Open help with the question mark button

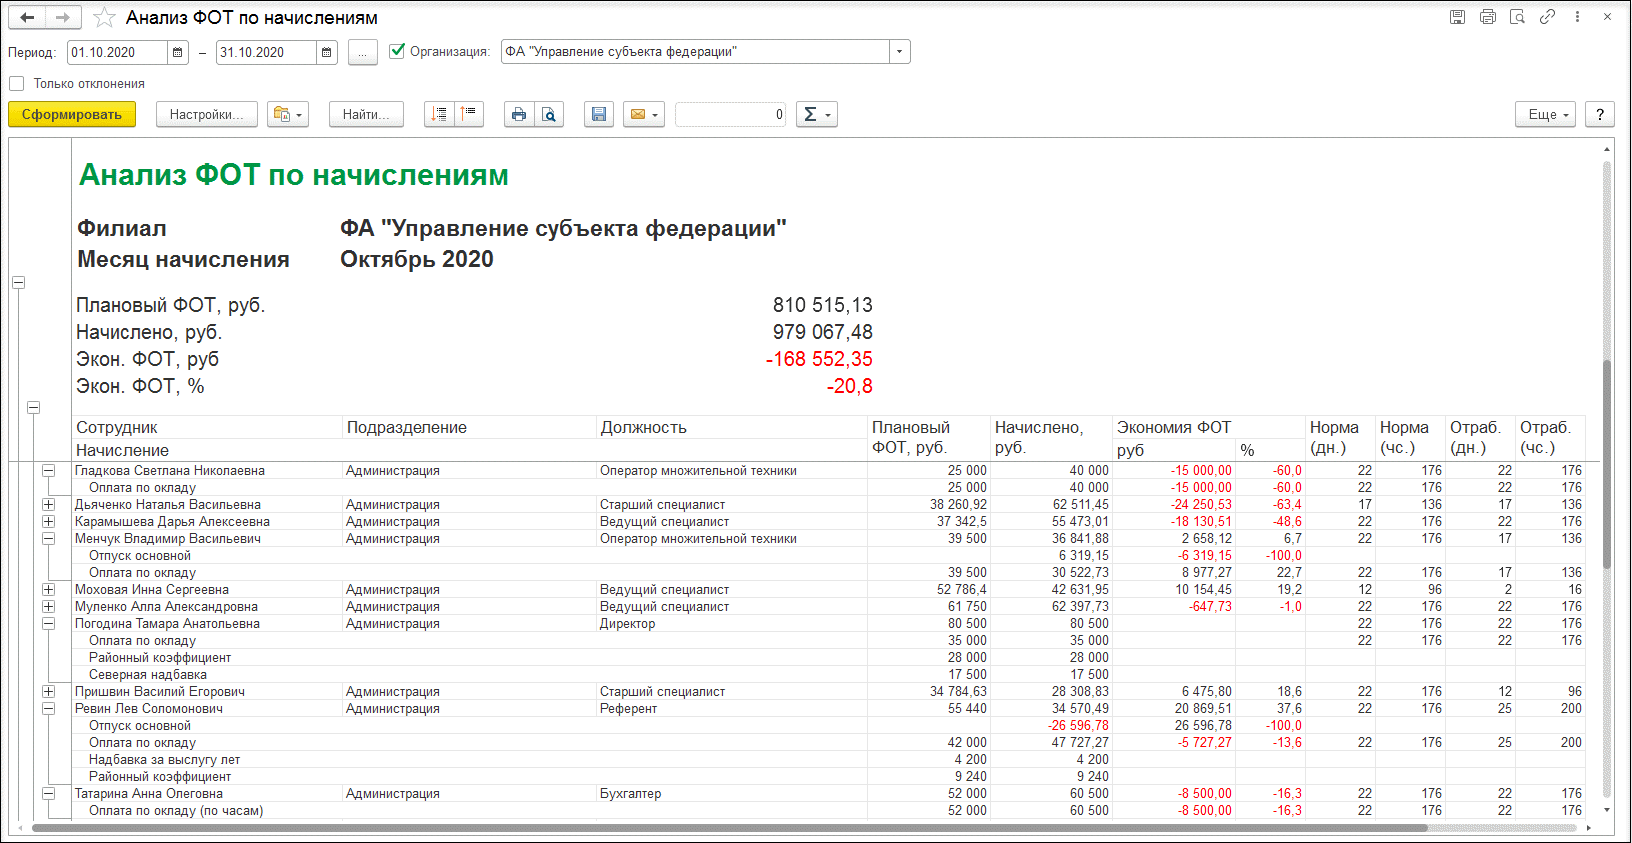click(x=1600, y=114)
